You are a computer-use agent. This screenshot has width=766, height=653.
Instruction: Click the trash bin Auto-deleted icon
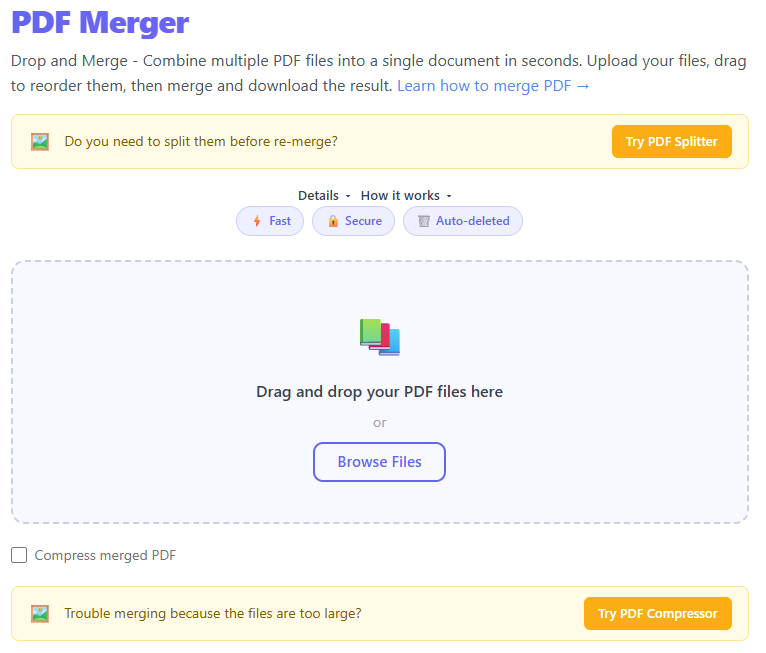(x=424, y=221)
